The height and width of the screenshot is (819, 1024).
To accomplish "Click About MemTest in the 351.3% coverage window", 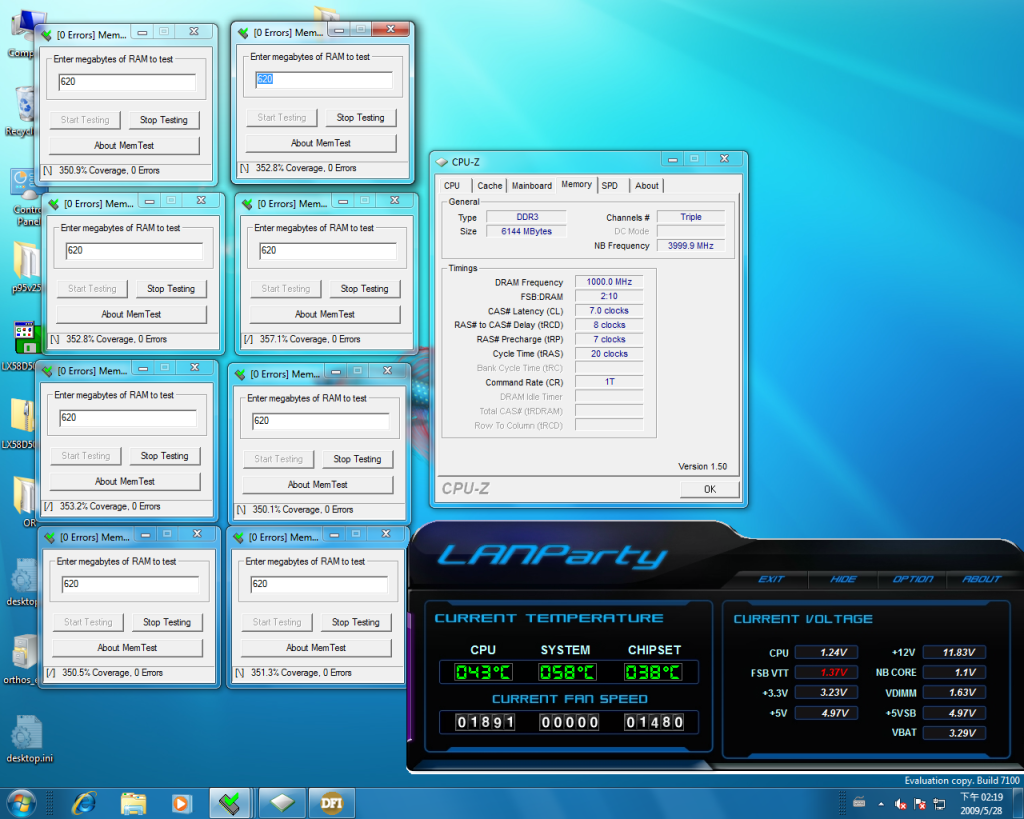I will pyautogui.click(x=316, y=648).
